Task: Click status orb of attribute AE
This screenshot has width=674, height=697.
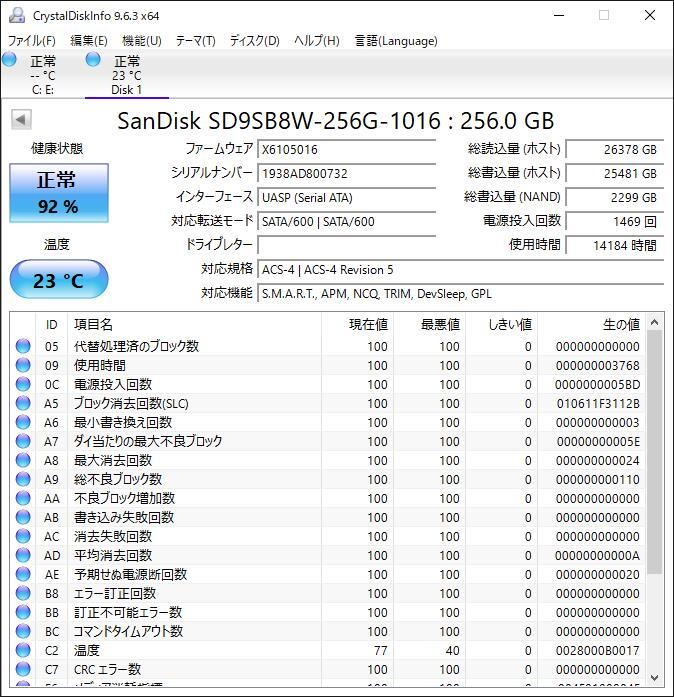Action: click(x=23, y=574)
